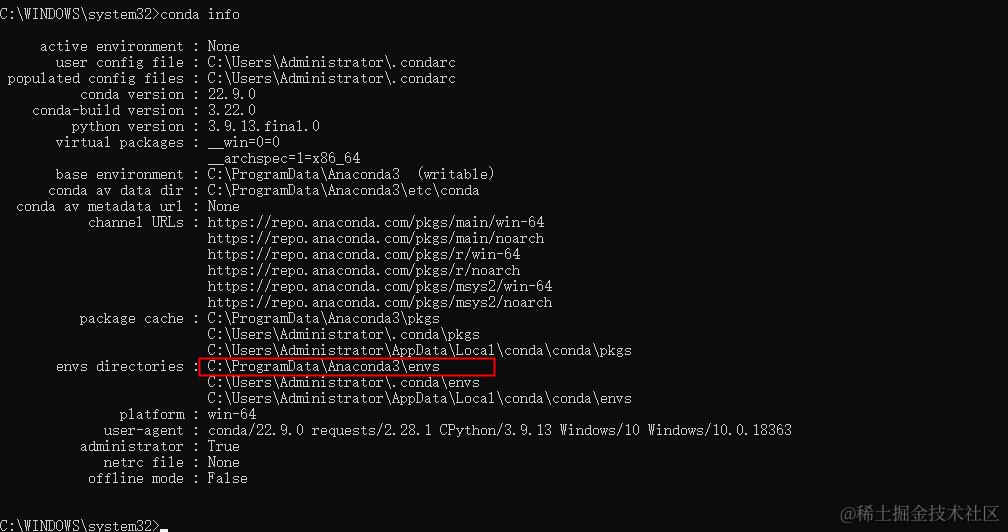
Task: Click the offline mode False value
Action: 228,479
